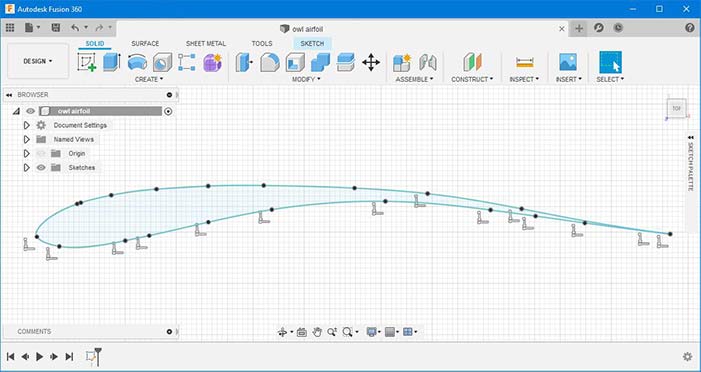Image resolution: width=701 pixels, height=372 pixels.
Task: Toggle the owl airfoil component activation radio
Action: tap(168, 111)
